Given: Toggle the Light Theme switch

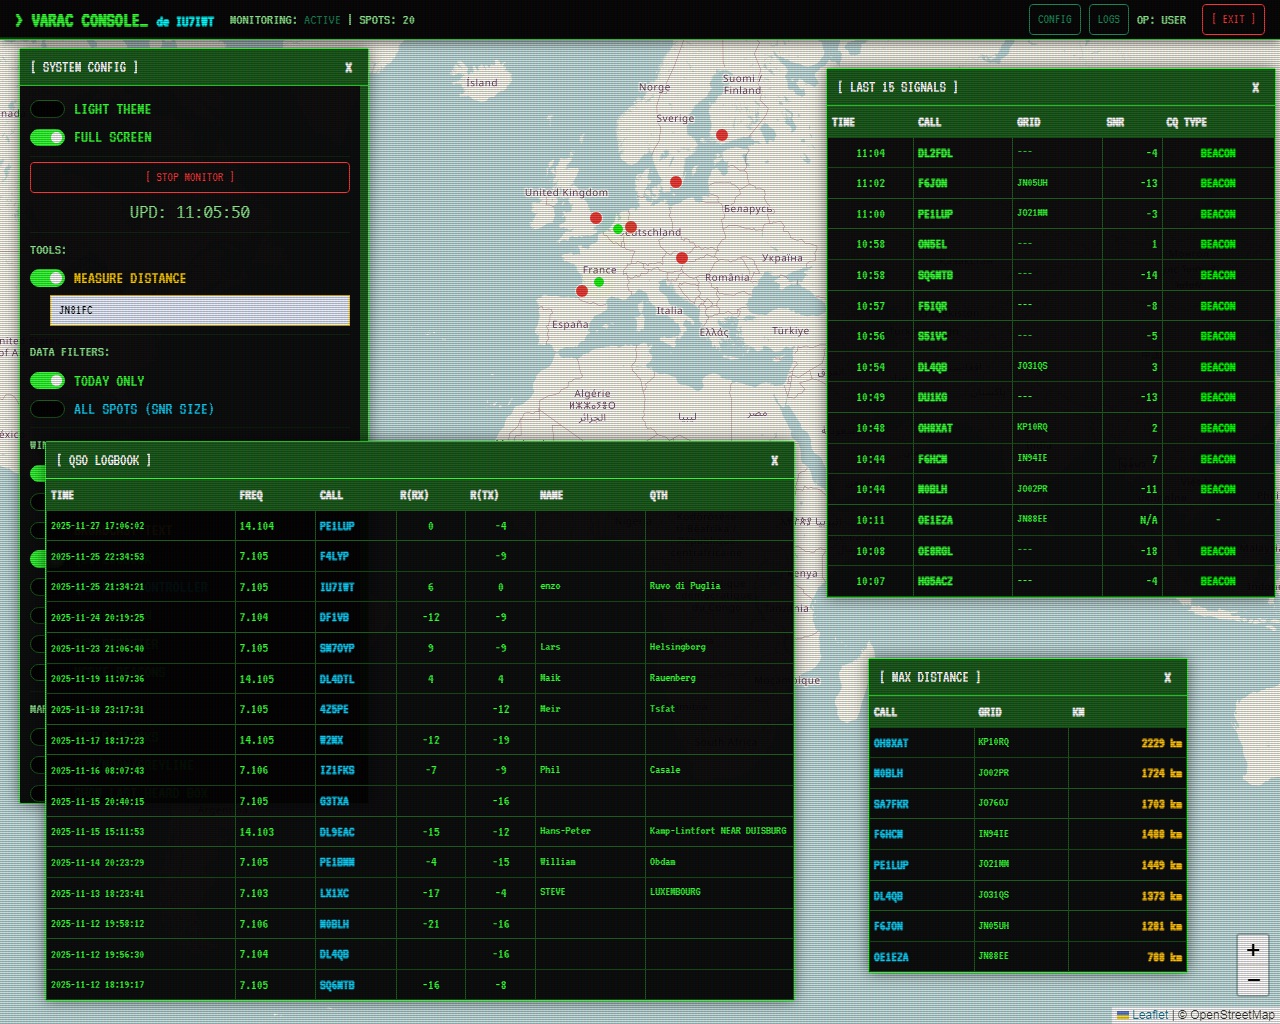Looking at the screenshot, I should (47, 109).
